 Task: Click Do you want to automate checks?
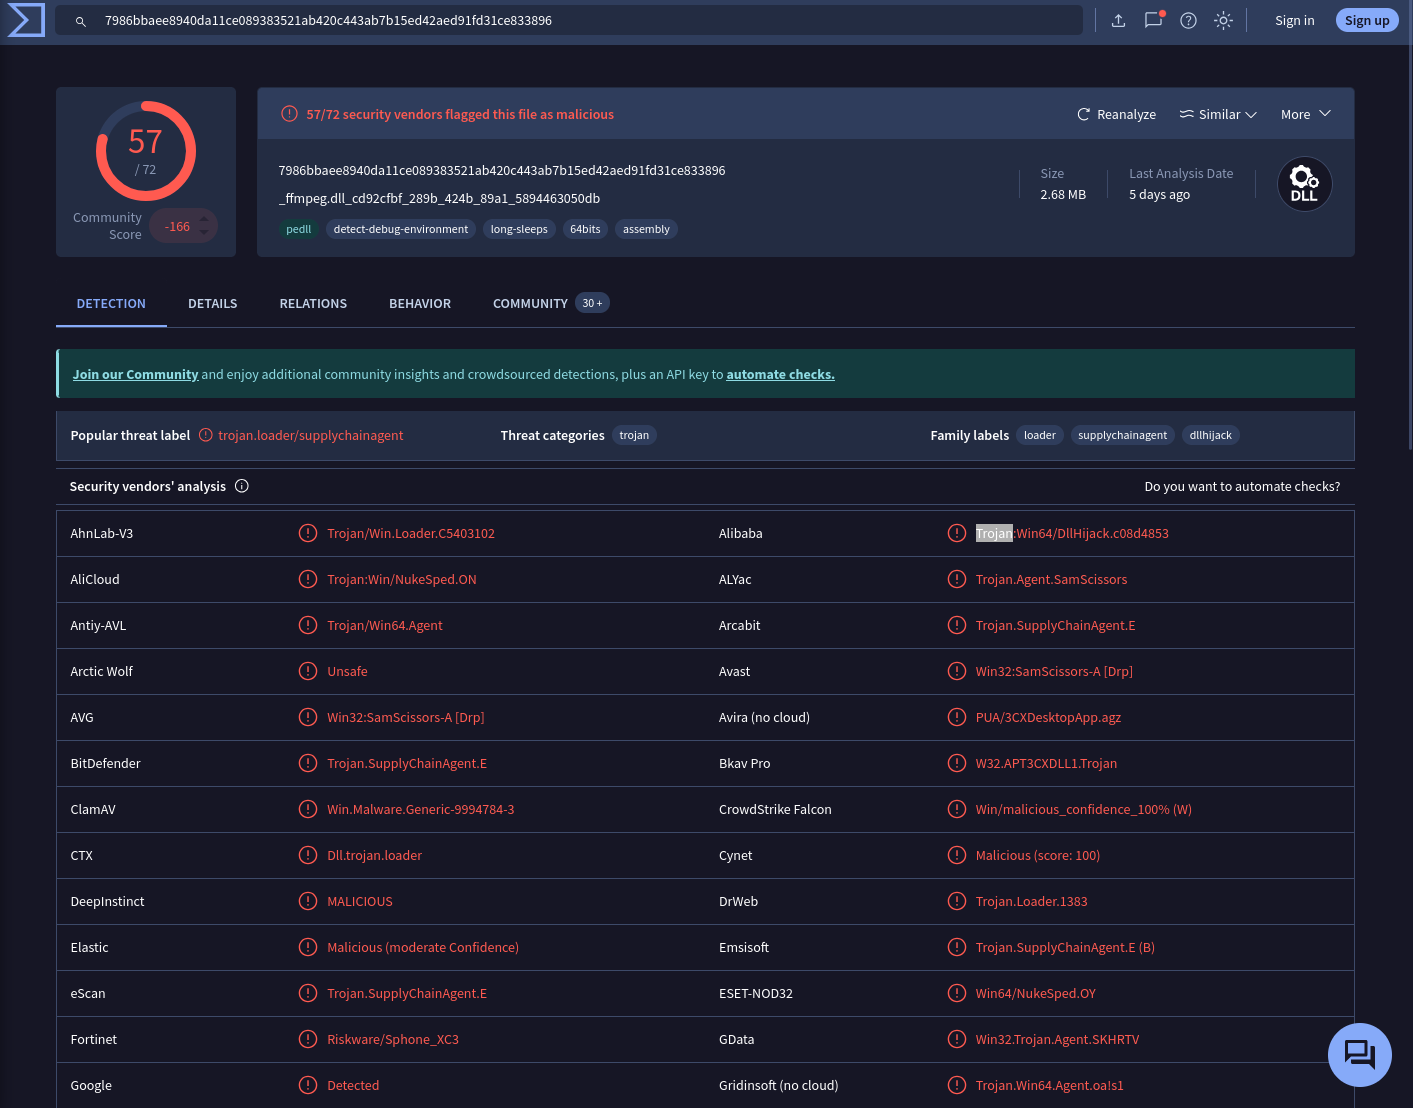1242,486
